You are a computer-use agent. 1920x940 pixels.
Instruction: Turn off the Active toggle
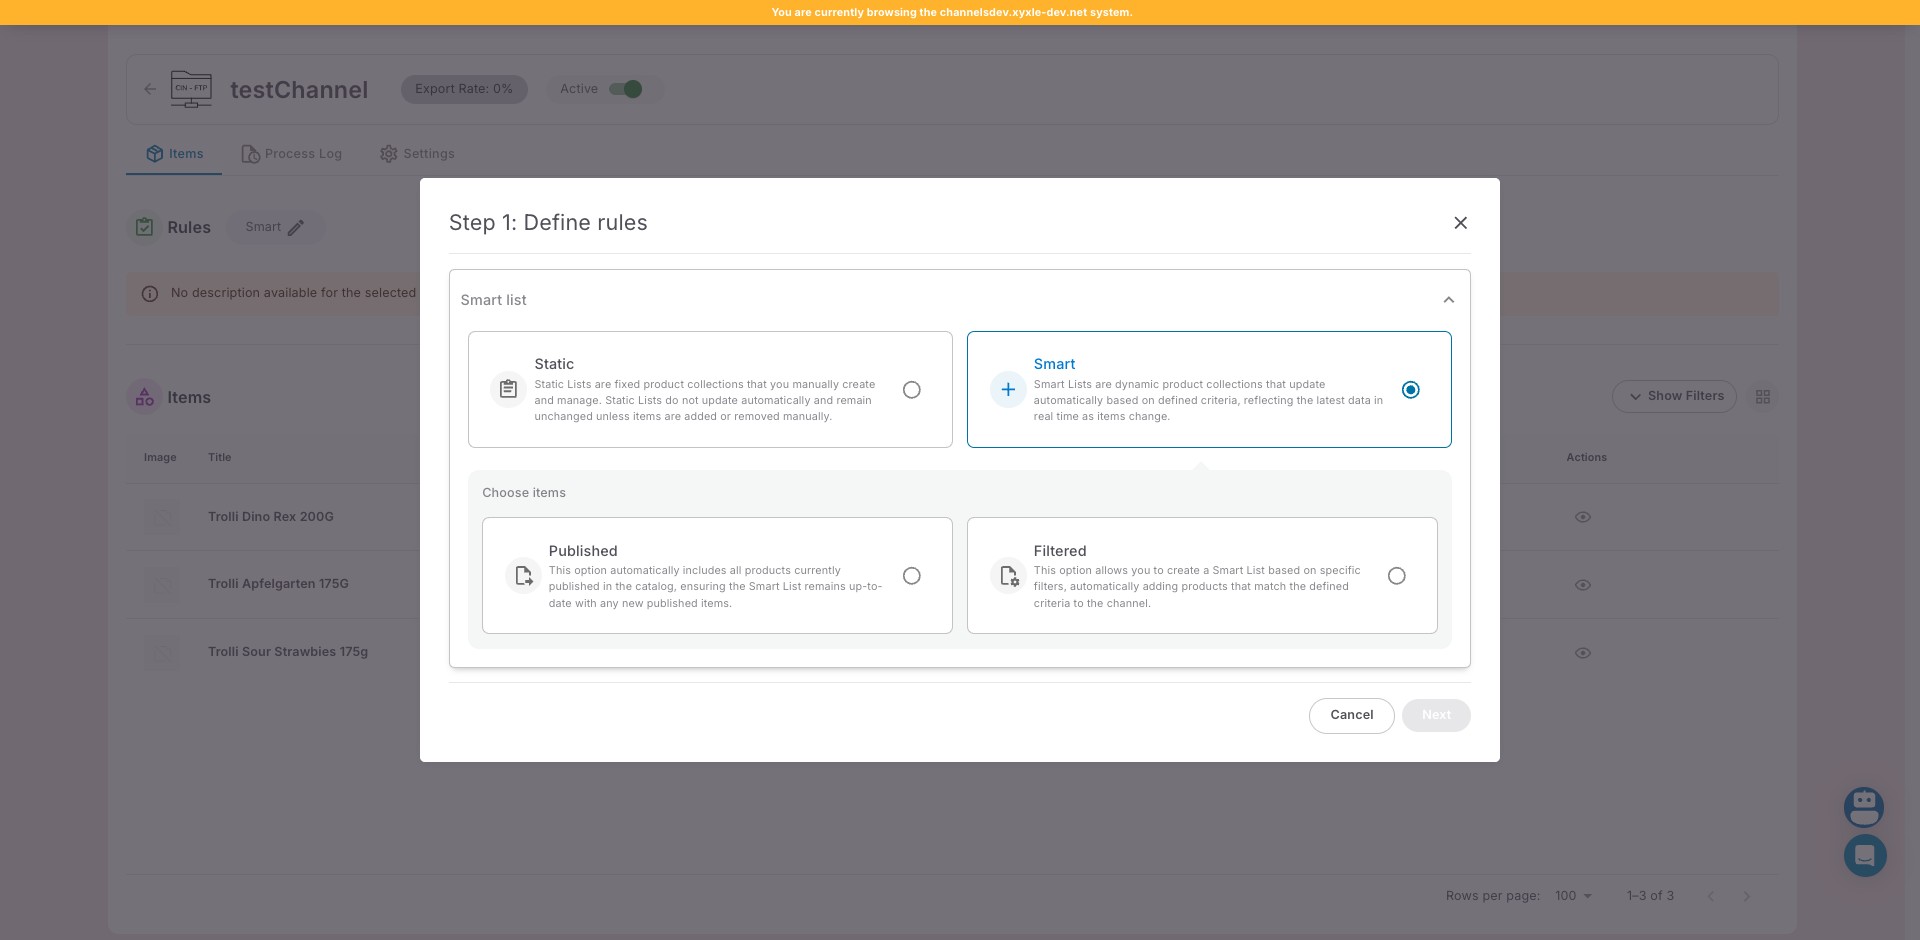pos(629,89)
